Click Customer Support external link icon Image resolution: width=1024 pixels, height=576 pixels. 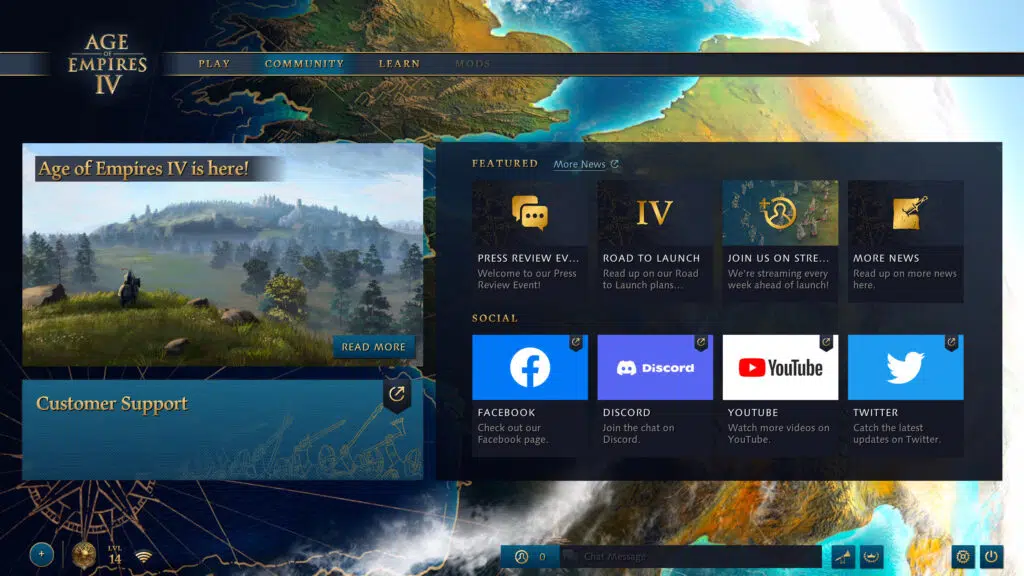click(396, 394)
